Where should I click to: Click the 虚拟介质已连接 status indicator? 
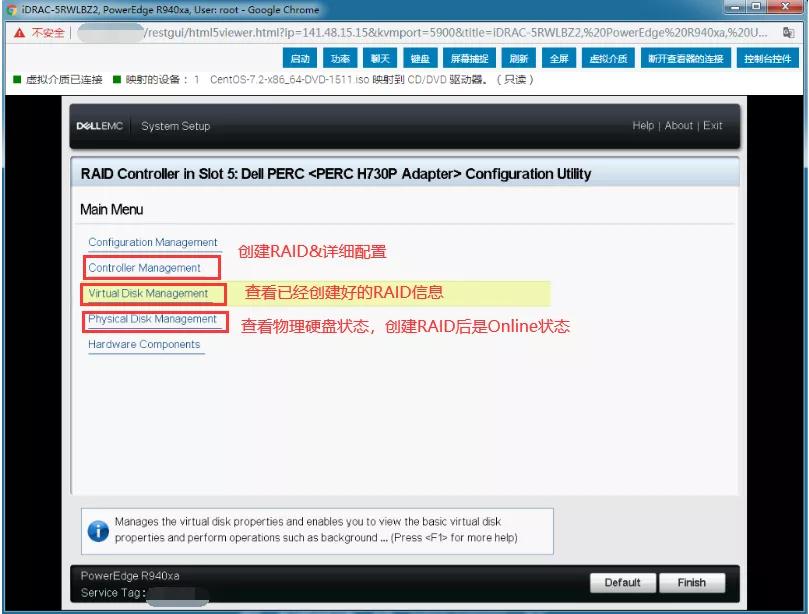pyautogui.click(x=58, y=79)
